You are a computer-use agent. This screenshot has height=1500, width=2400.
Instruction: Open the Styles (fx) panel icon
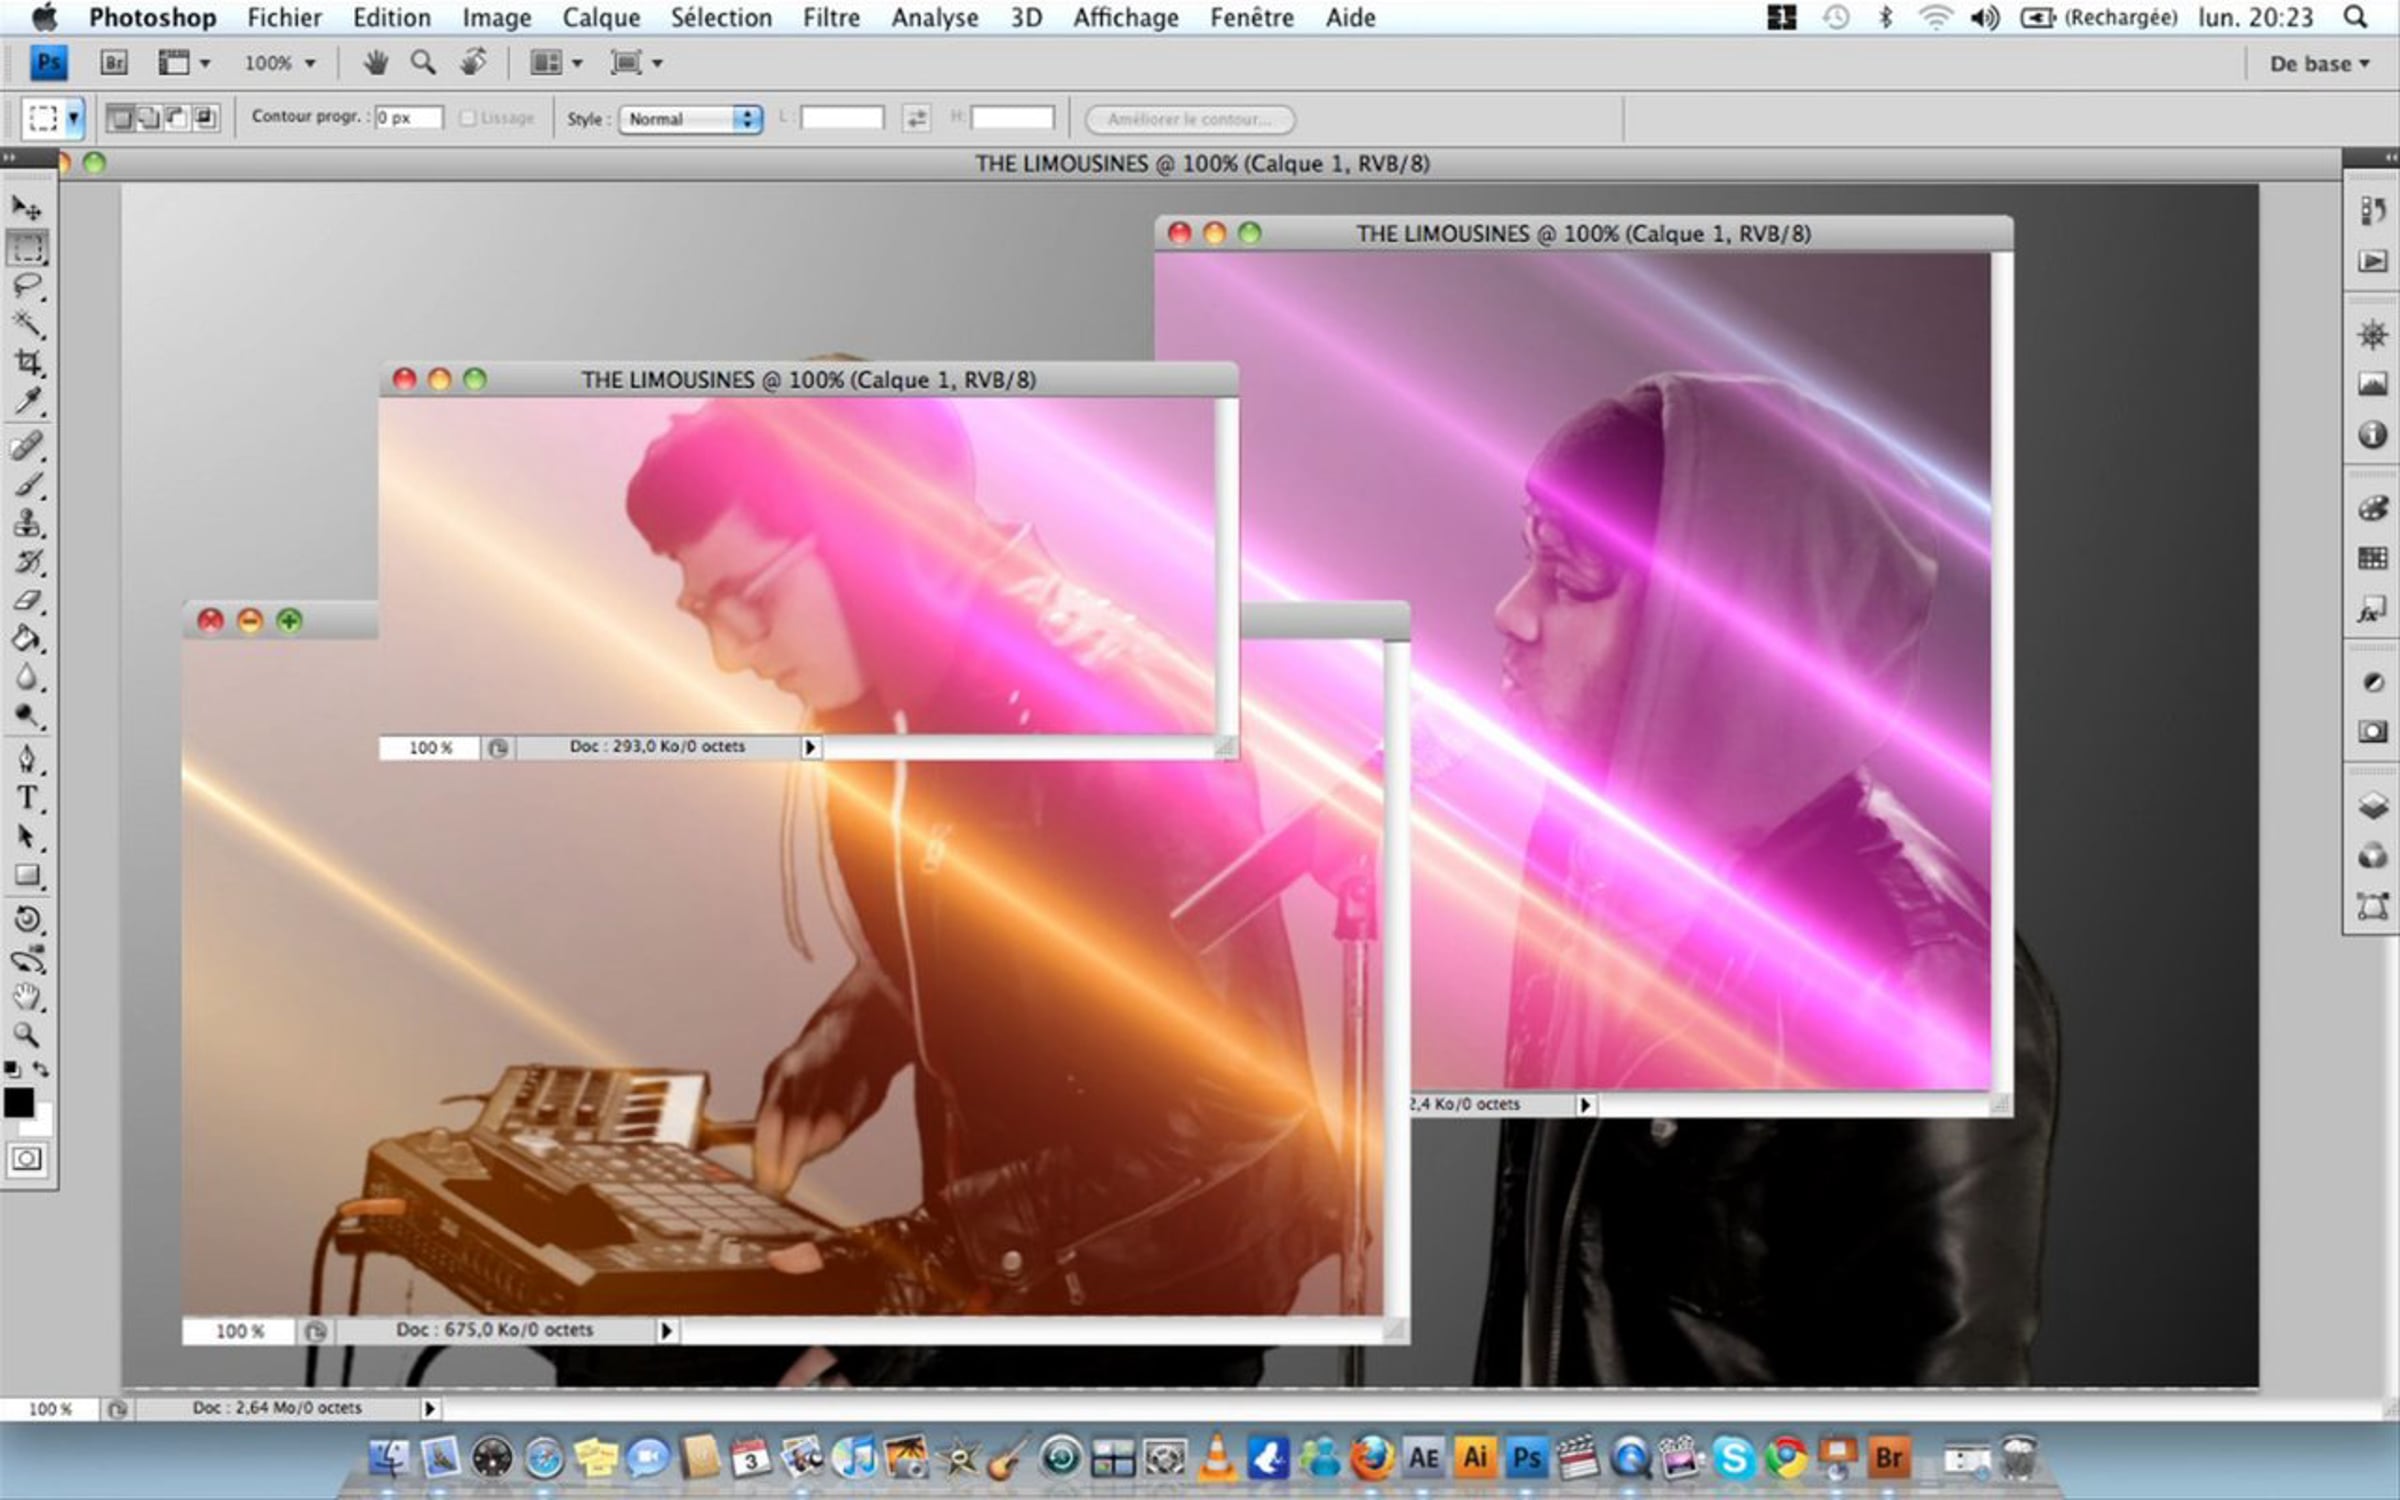point(2371,609)
